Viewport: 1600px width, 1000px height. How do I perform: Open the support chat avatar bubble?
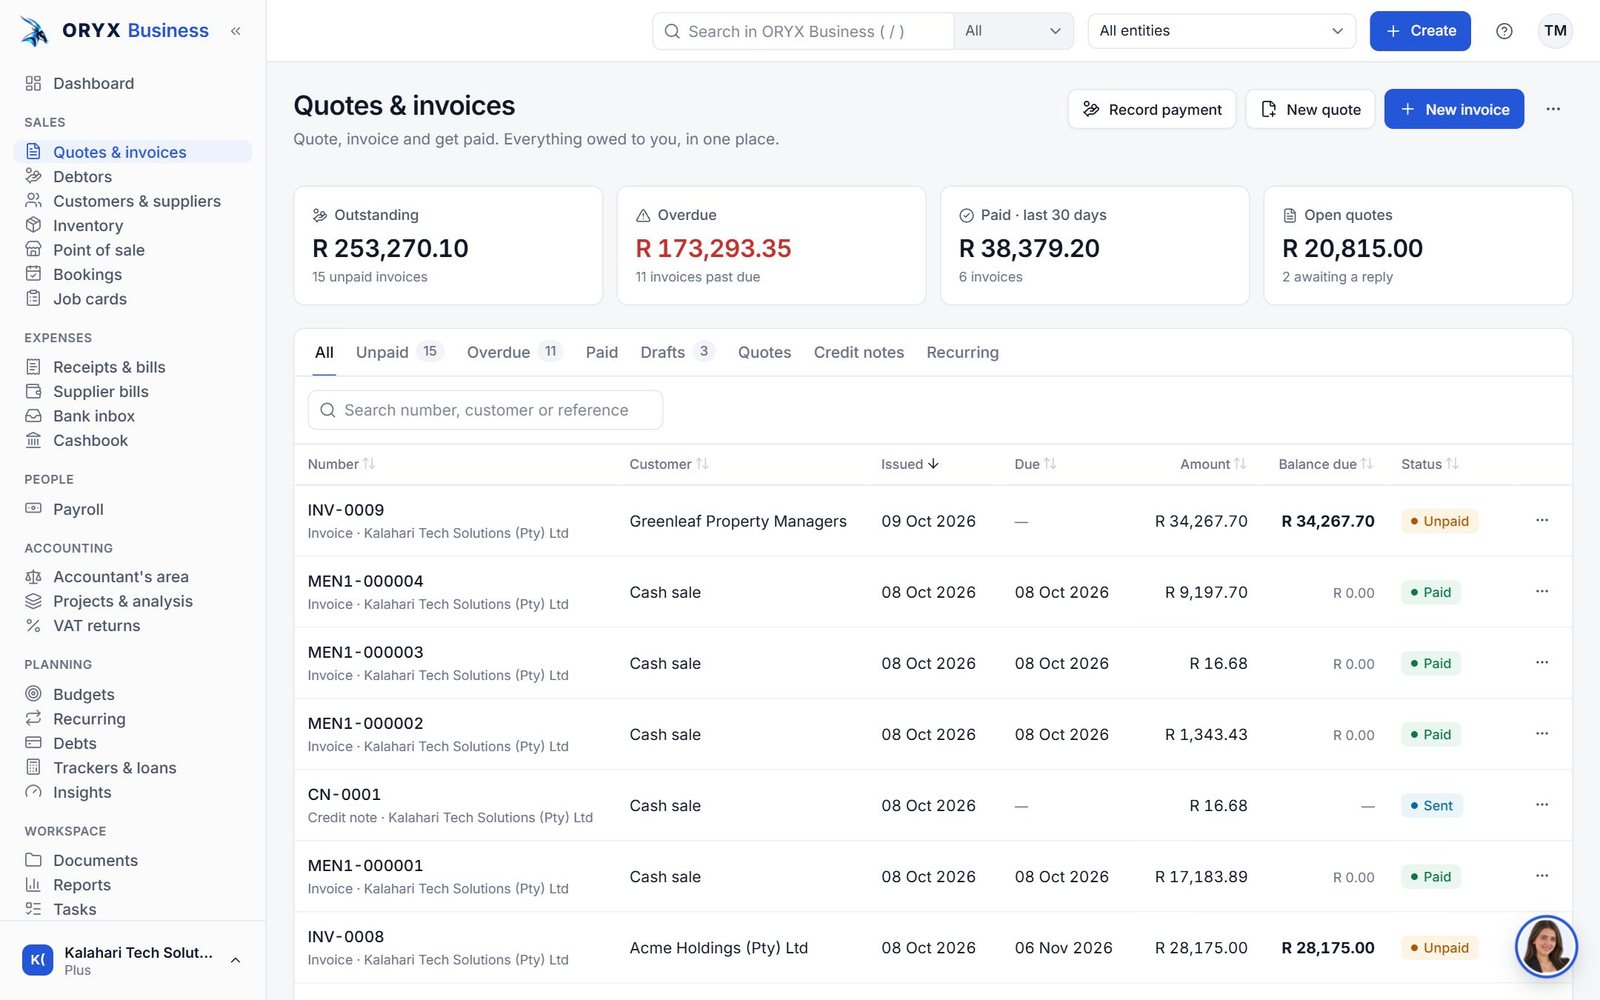pyautogui.click(x=1546, y=947)
